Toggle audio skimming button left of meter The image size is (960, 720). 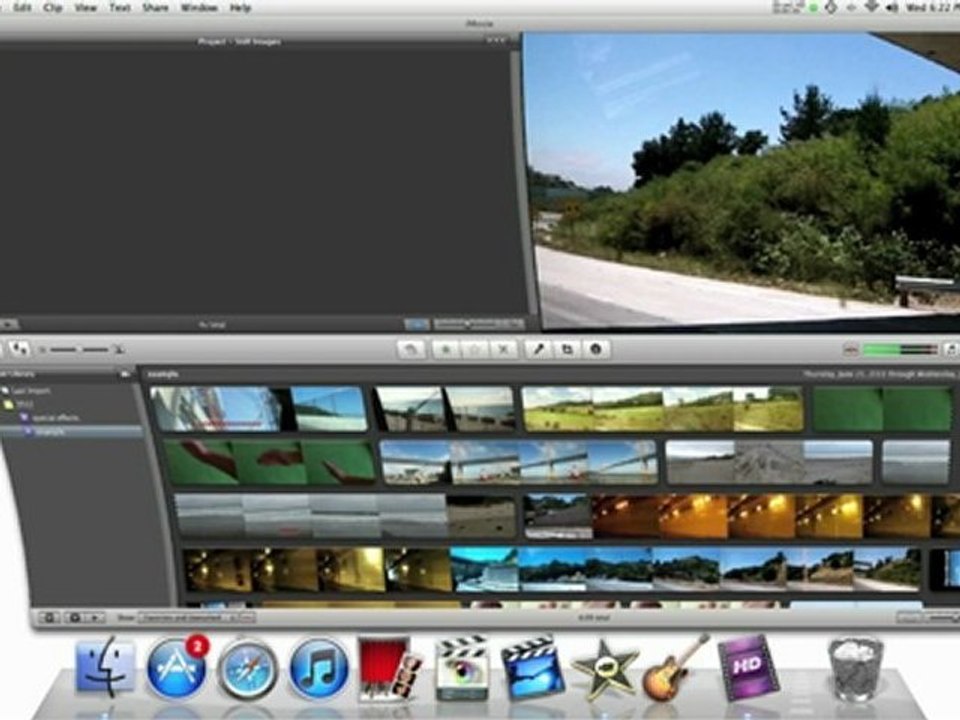850,350
